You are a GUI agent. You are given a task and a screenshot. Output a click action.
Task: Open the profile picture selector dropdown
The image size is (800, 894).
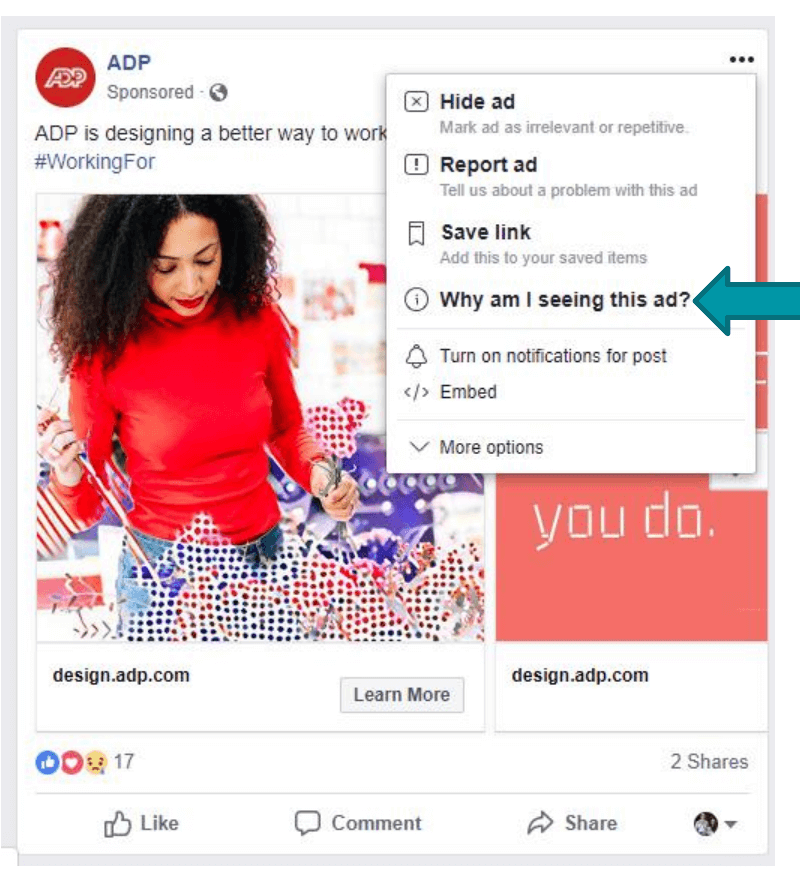[x=716, y=824]
